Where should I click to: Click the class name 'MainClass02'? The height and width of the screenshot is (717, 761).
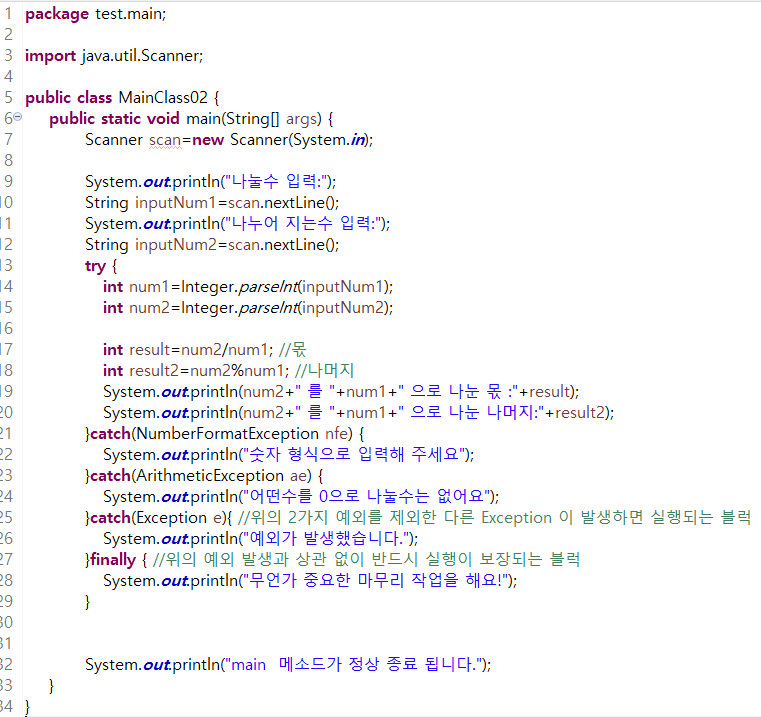[x=163, y=98]
